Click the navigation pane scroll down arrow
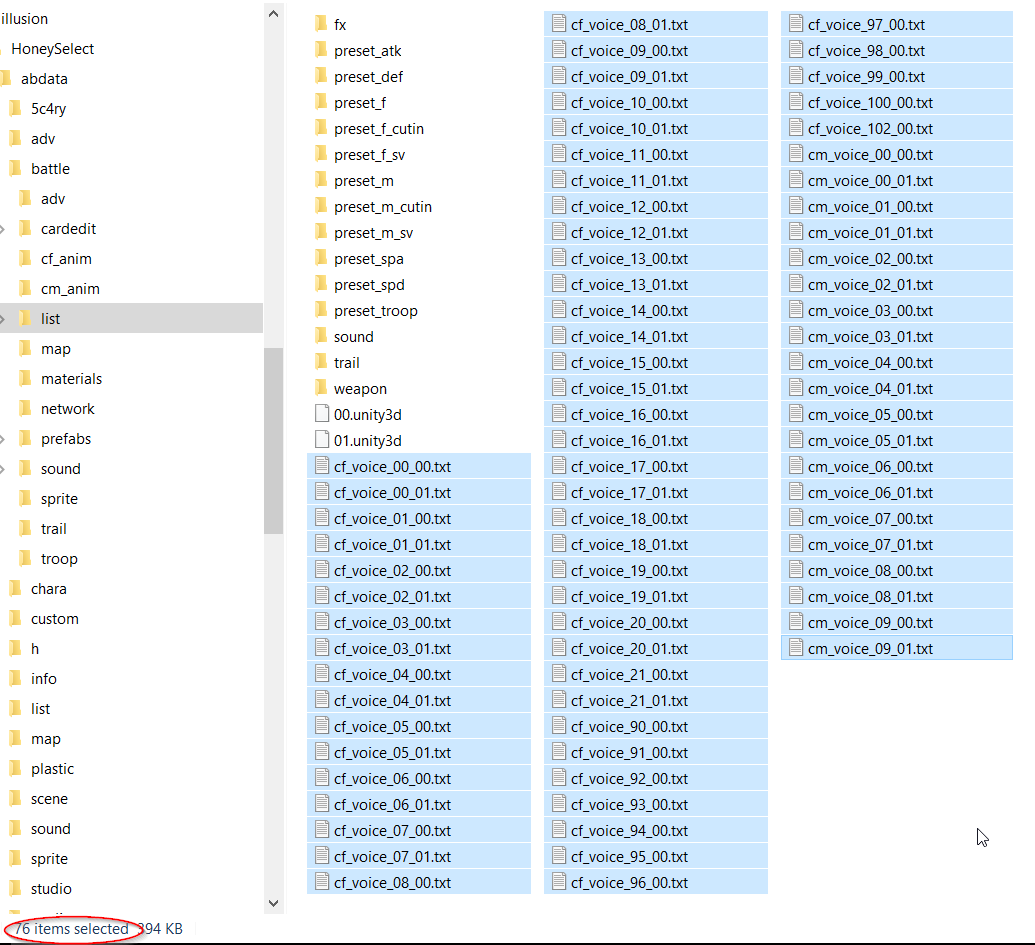 [x=274, y=902]
